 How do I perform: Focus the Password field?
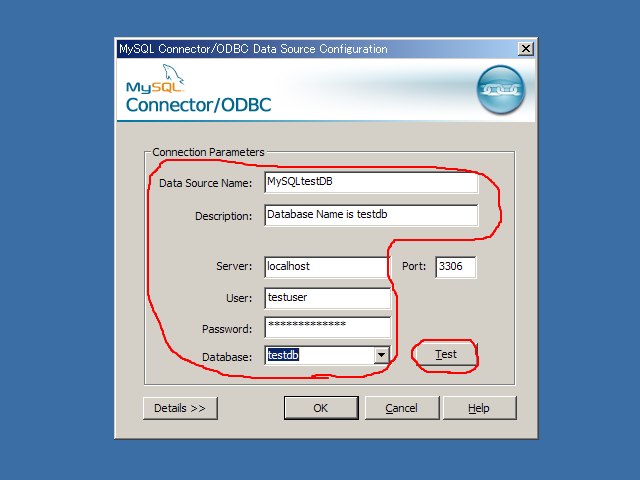tap(327, 327)
